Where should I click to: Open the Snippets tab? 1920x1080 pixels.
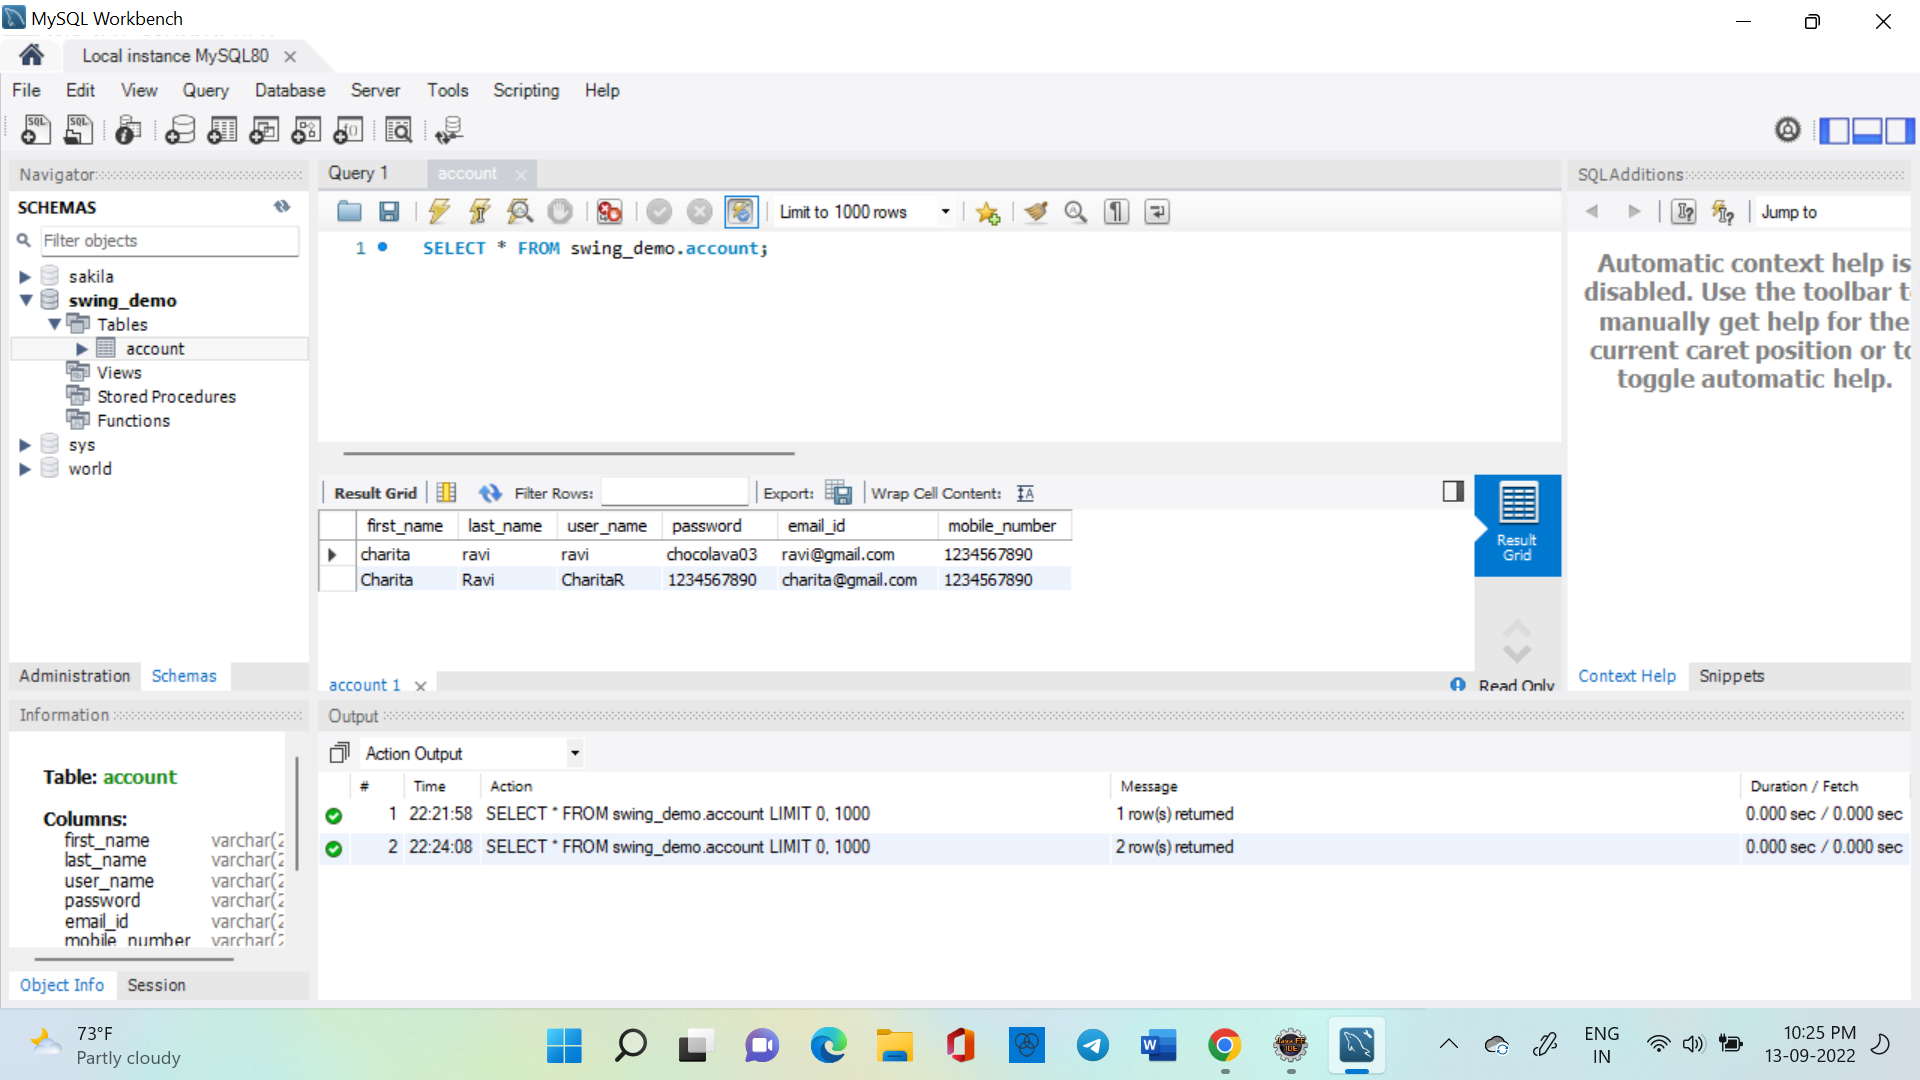(x=1731, y=676)
